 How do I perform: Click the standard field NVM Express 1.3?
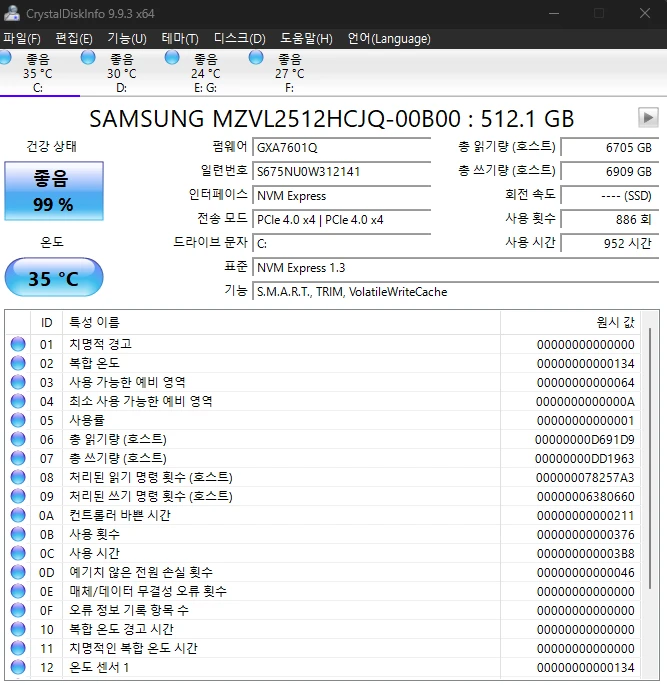pyautogui.click(x=456, y=267)
